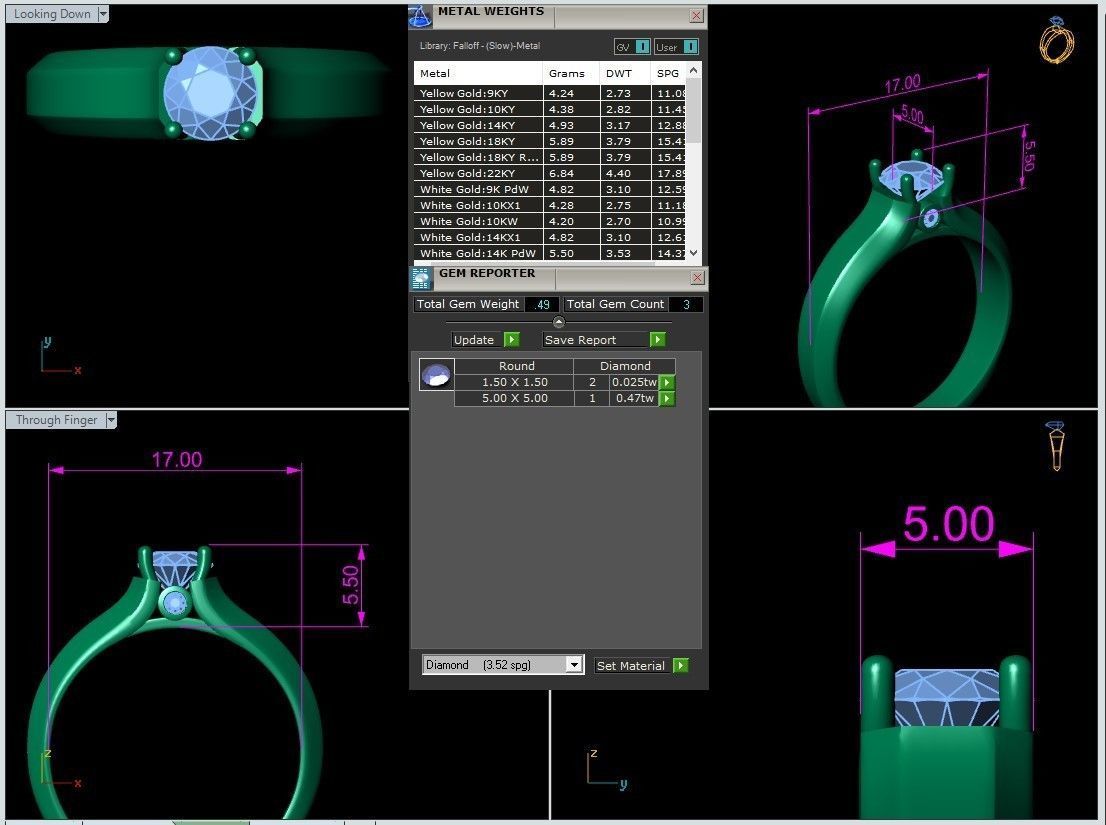
Task: Click the 1.50 X 1.50 size cell
Action: click(514, 382)
